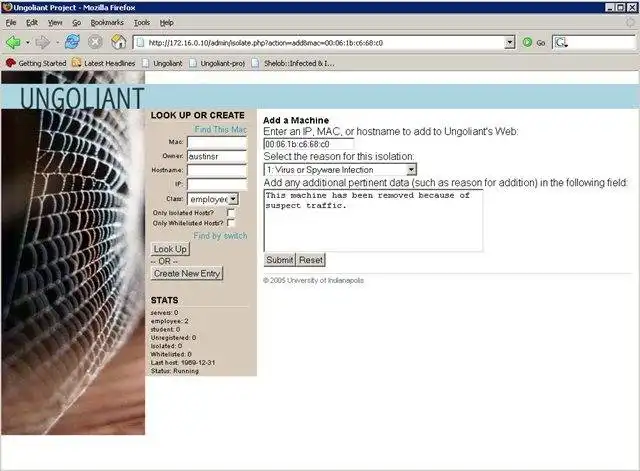Click the Reset button
Viewport: 640px width, 471px height.
pos(311,260)
